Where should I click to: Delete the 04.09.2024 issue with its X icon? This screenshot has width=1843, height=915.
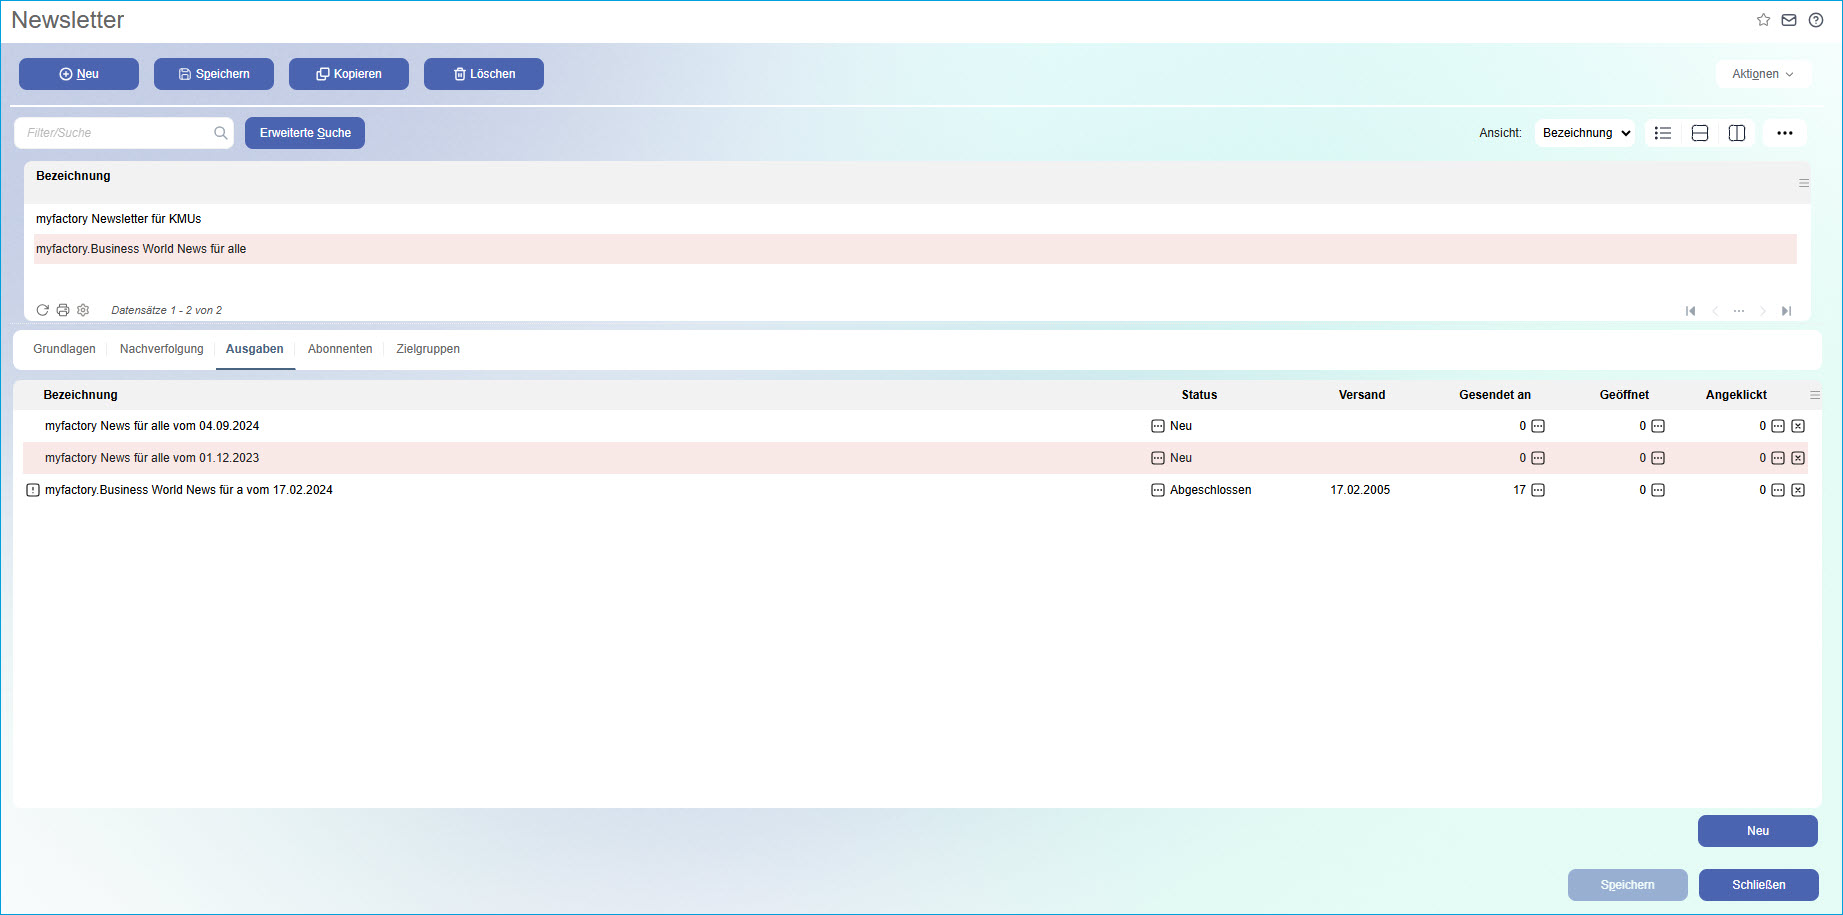(x=1798, y=426)
